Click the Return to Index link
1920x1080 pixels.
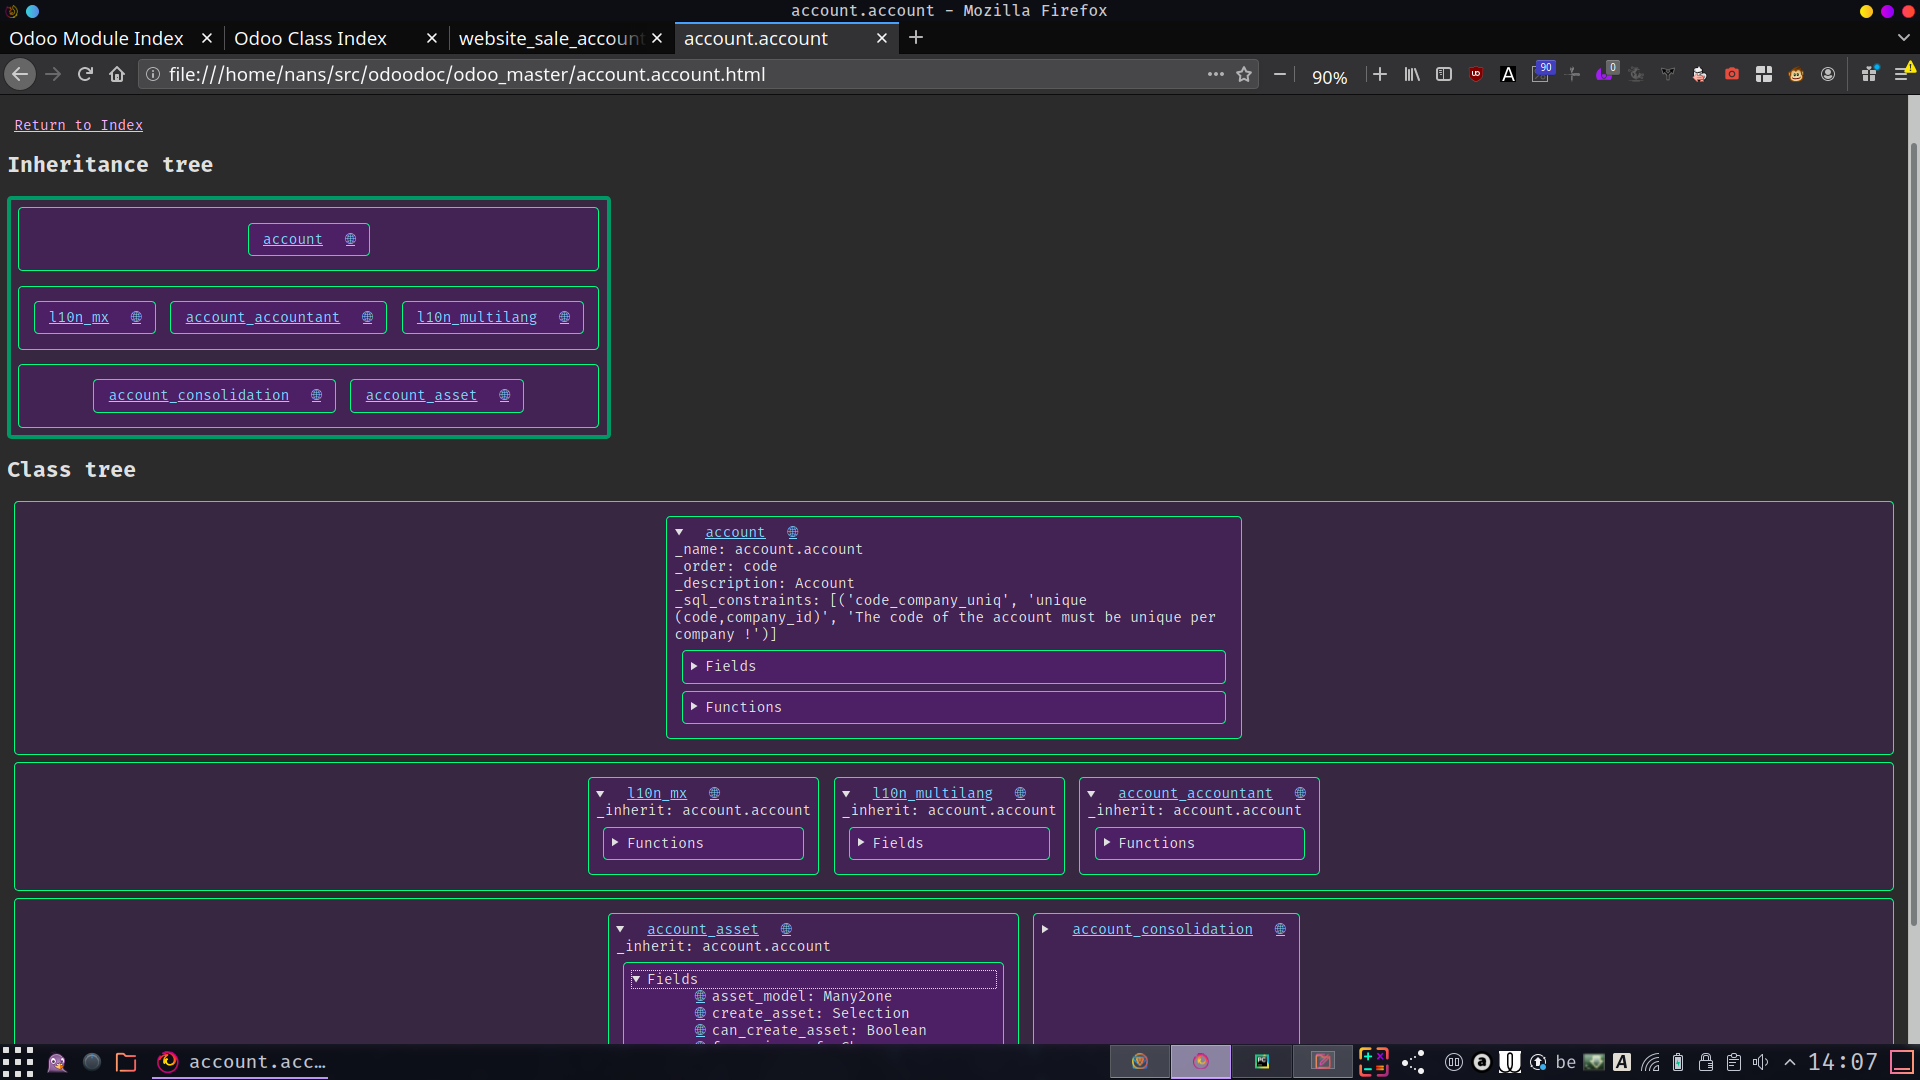tap(78, 124)
